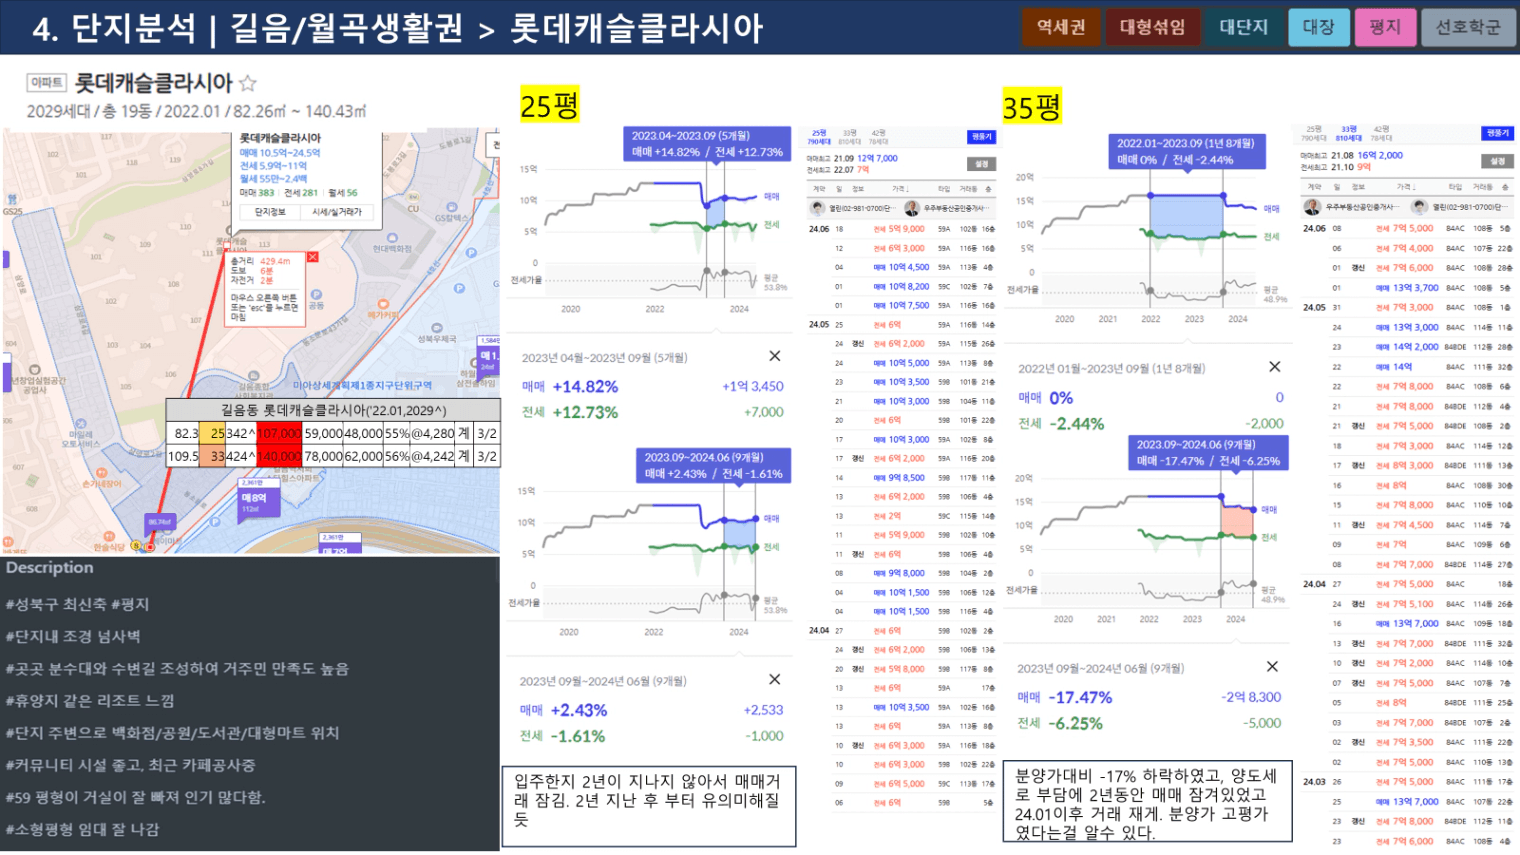Select the 매매 14억 2,000 transaction row

[1420, 347]
